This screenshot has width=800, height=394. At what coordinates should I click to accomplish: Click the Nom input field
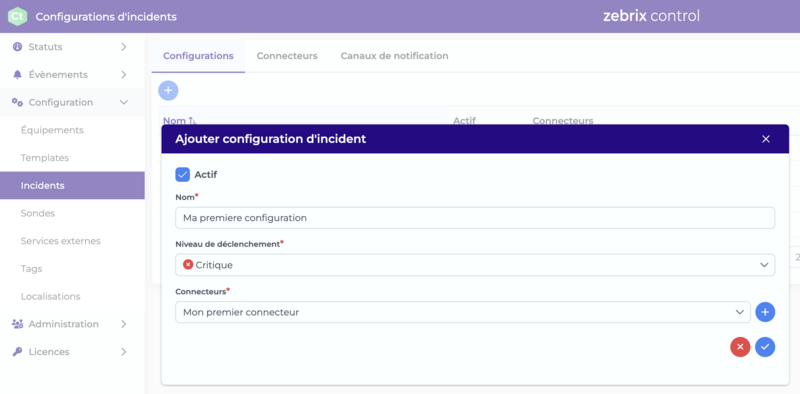(x=475, y=218)
